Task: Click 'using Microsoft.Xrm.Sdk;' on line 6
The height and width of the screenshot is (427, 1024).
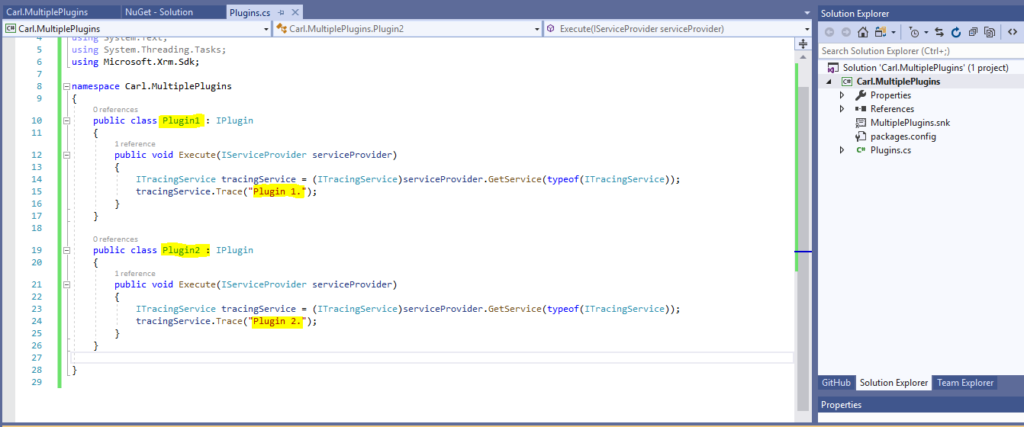Action: 135,62
